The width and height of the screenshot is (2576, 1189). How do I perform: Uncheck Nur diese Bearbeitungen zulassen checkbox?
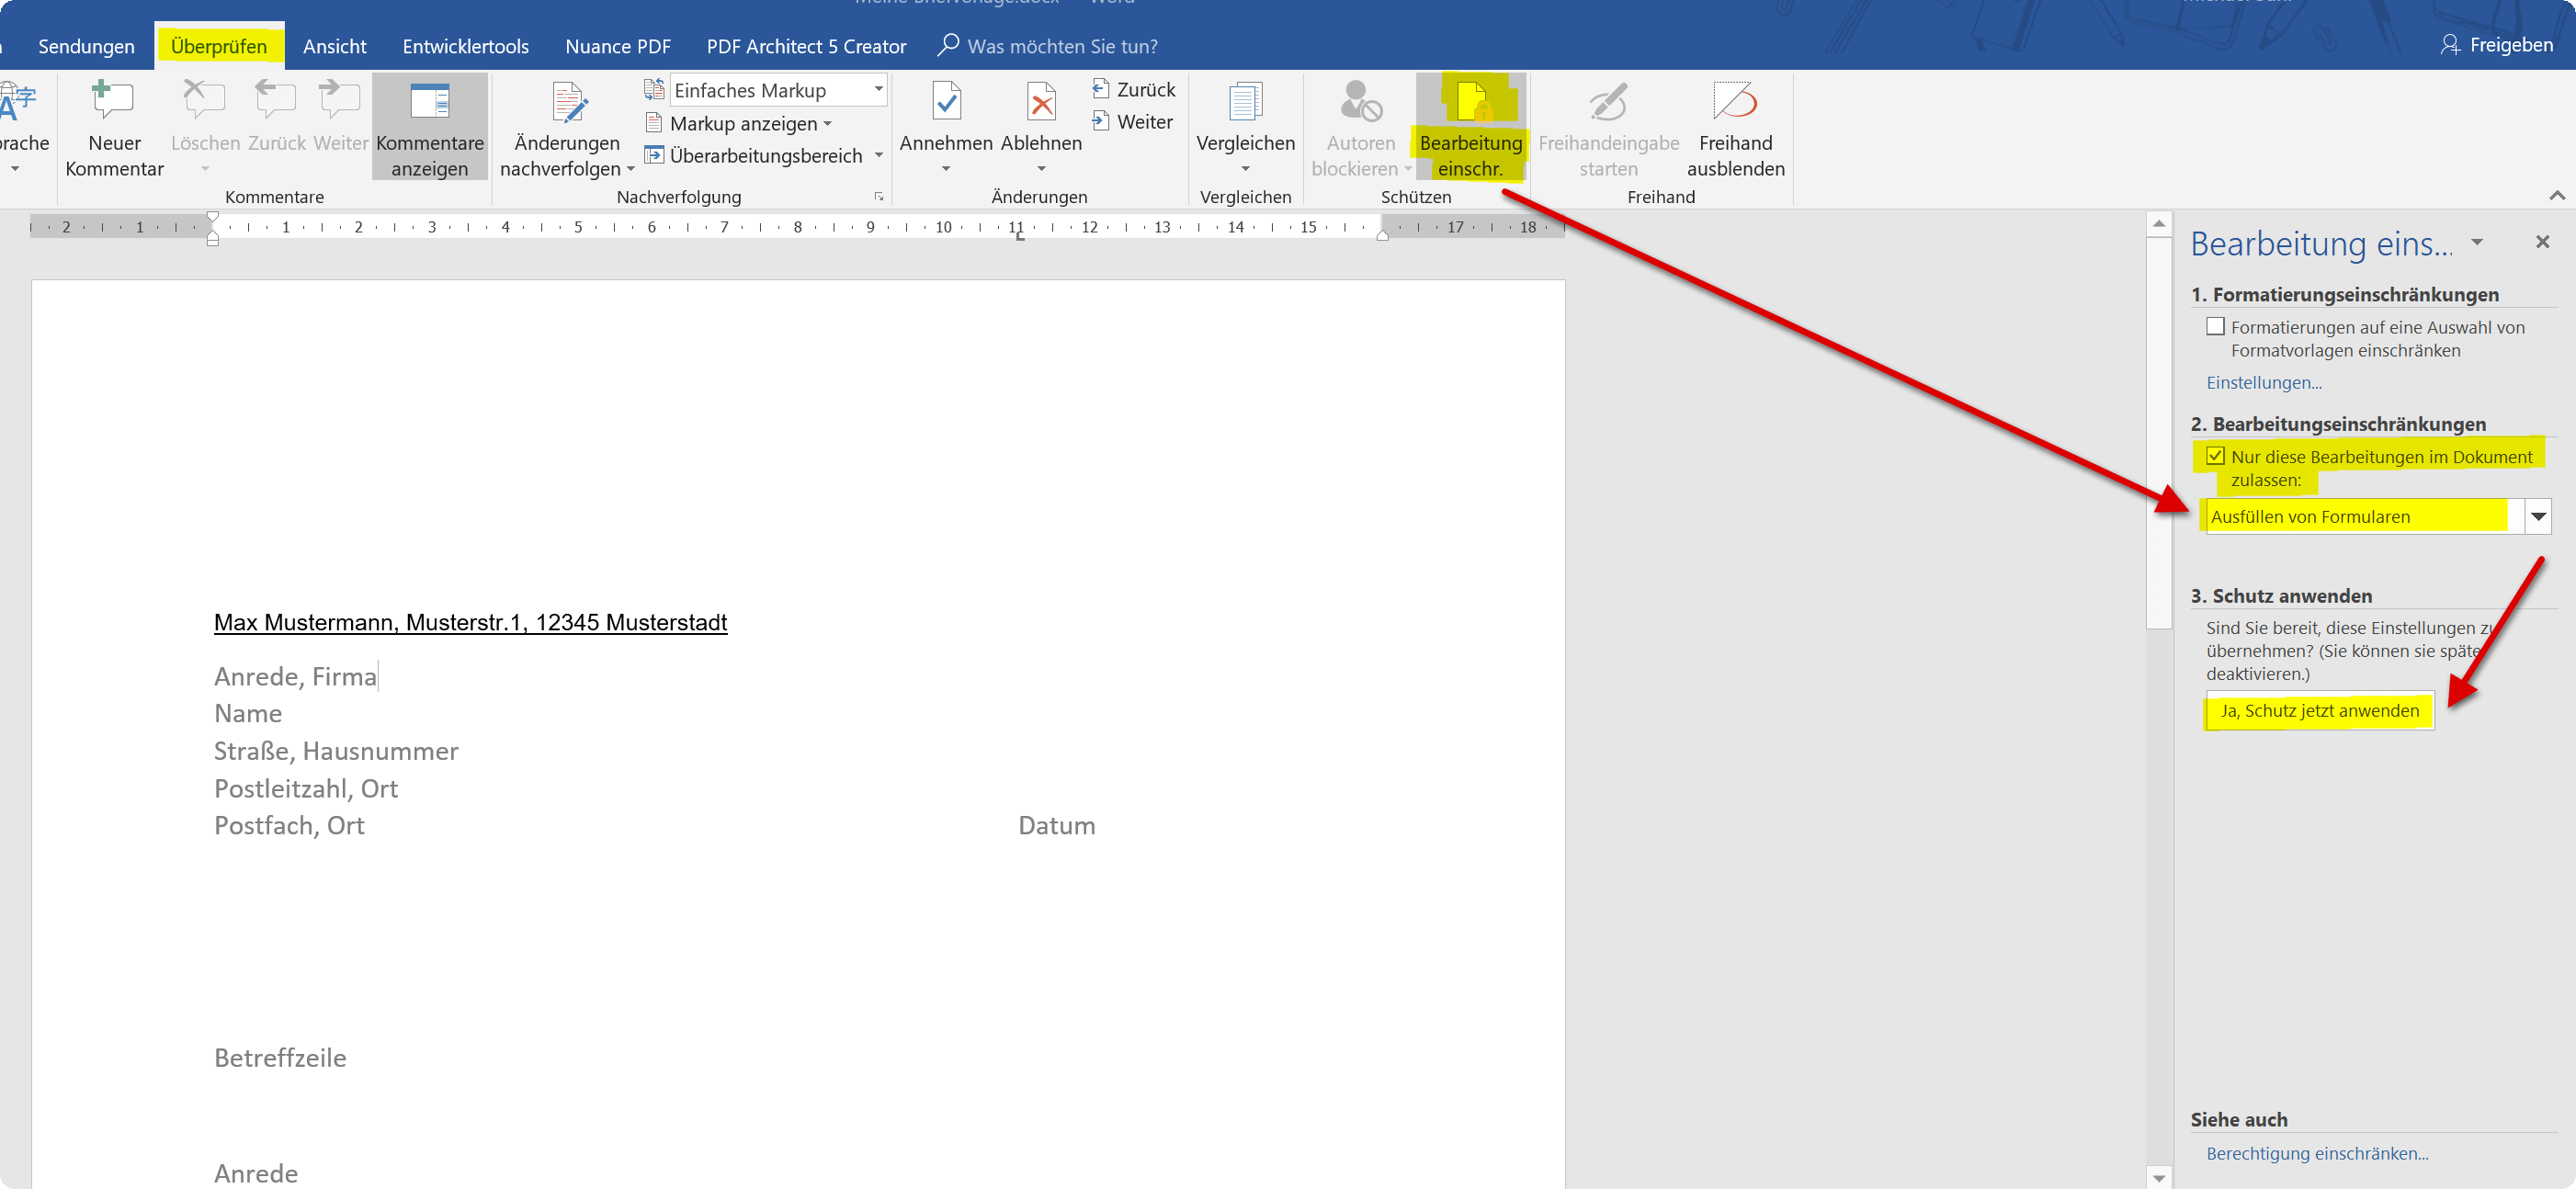(2215, 456)
